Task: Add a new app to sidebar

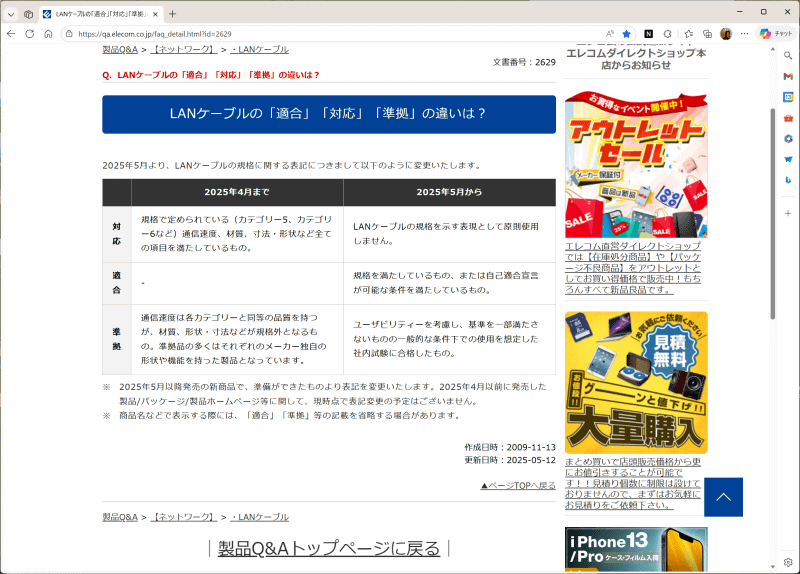Action: 788,213
